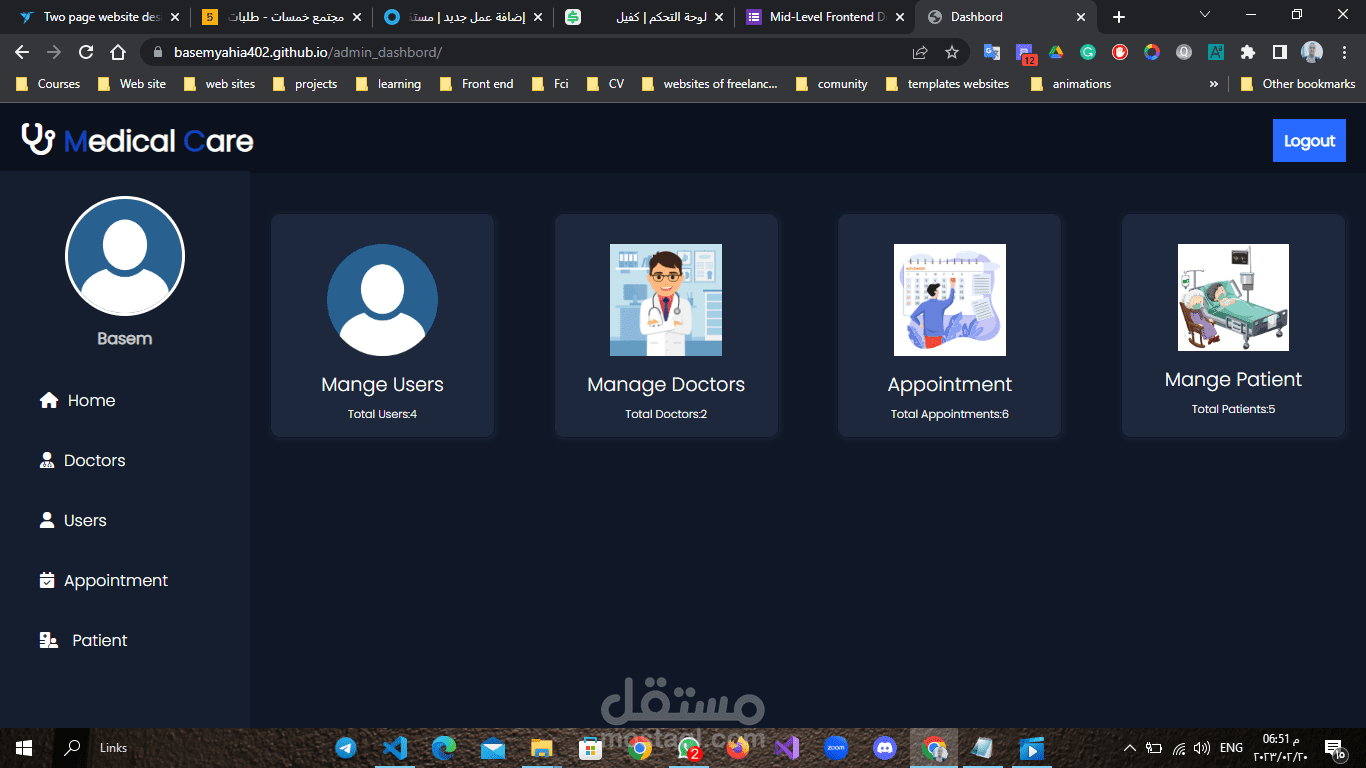Click the Mange Users person icon on the card
Image resolution: width=1366 pixels, height=768 pixels.
382,300
